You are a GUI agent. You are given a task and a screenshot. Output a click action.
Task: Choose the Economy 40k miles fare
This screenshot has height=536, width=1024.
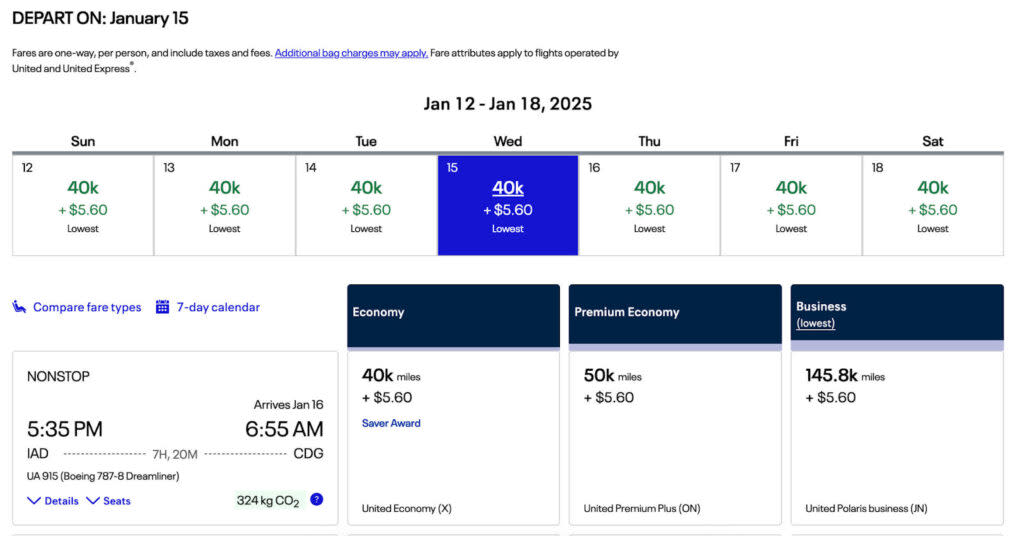(453, 437)
